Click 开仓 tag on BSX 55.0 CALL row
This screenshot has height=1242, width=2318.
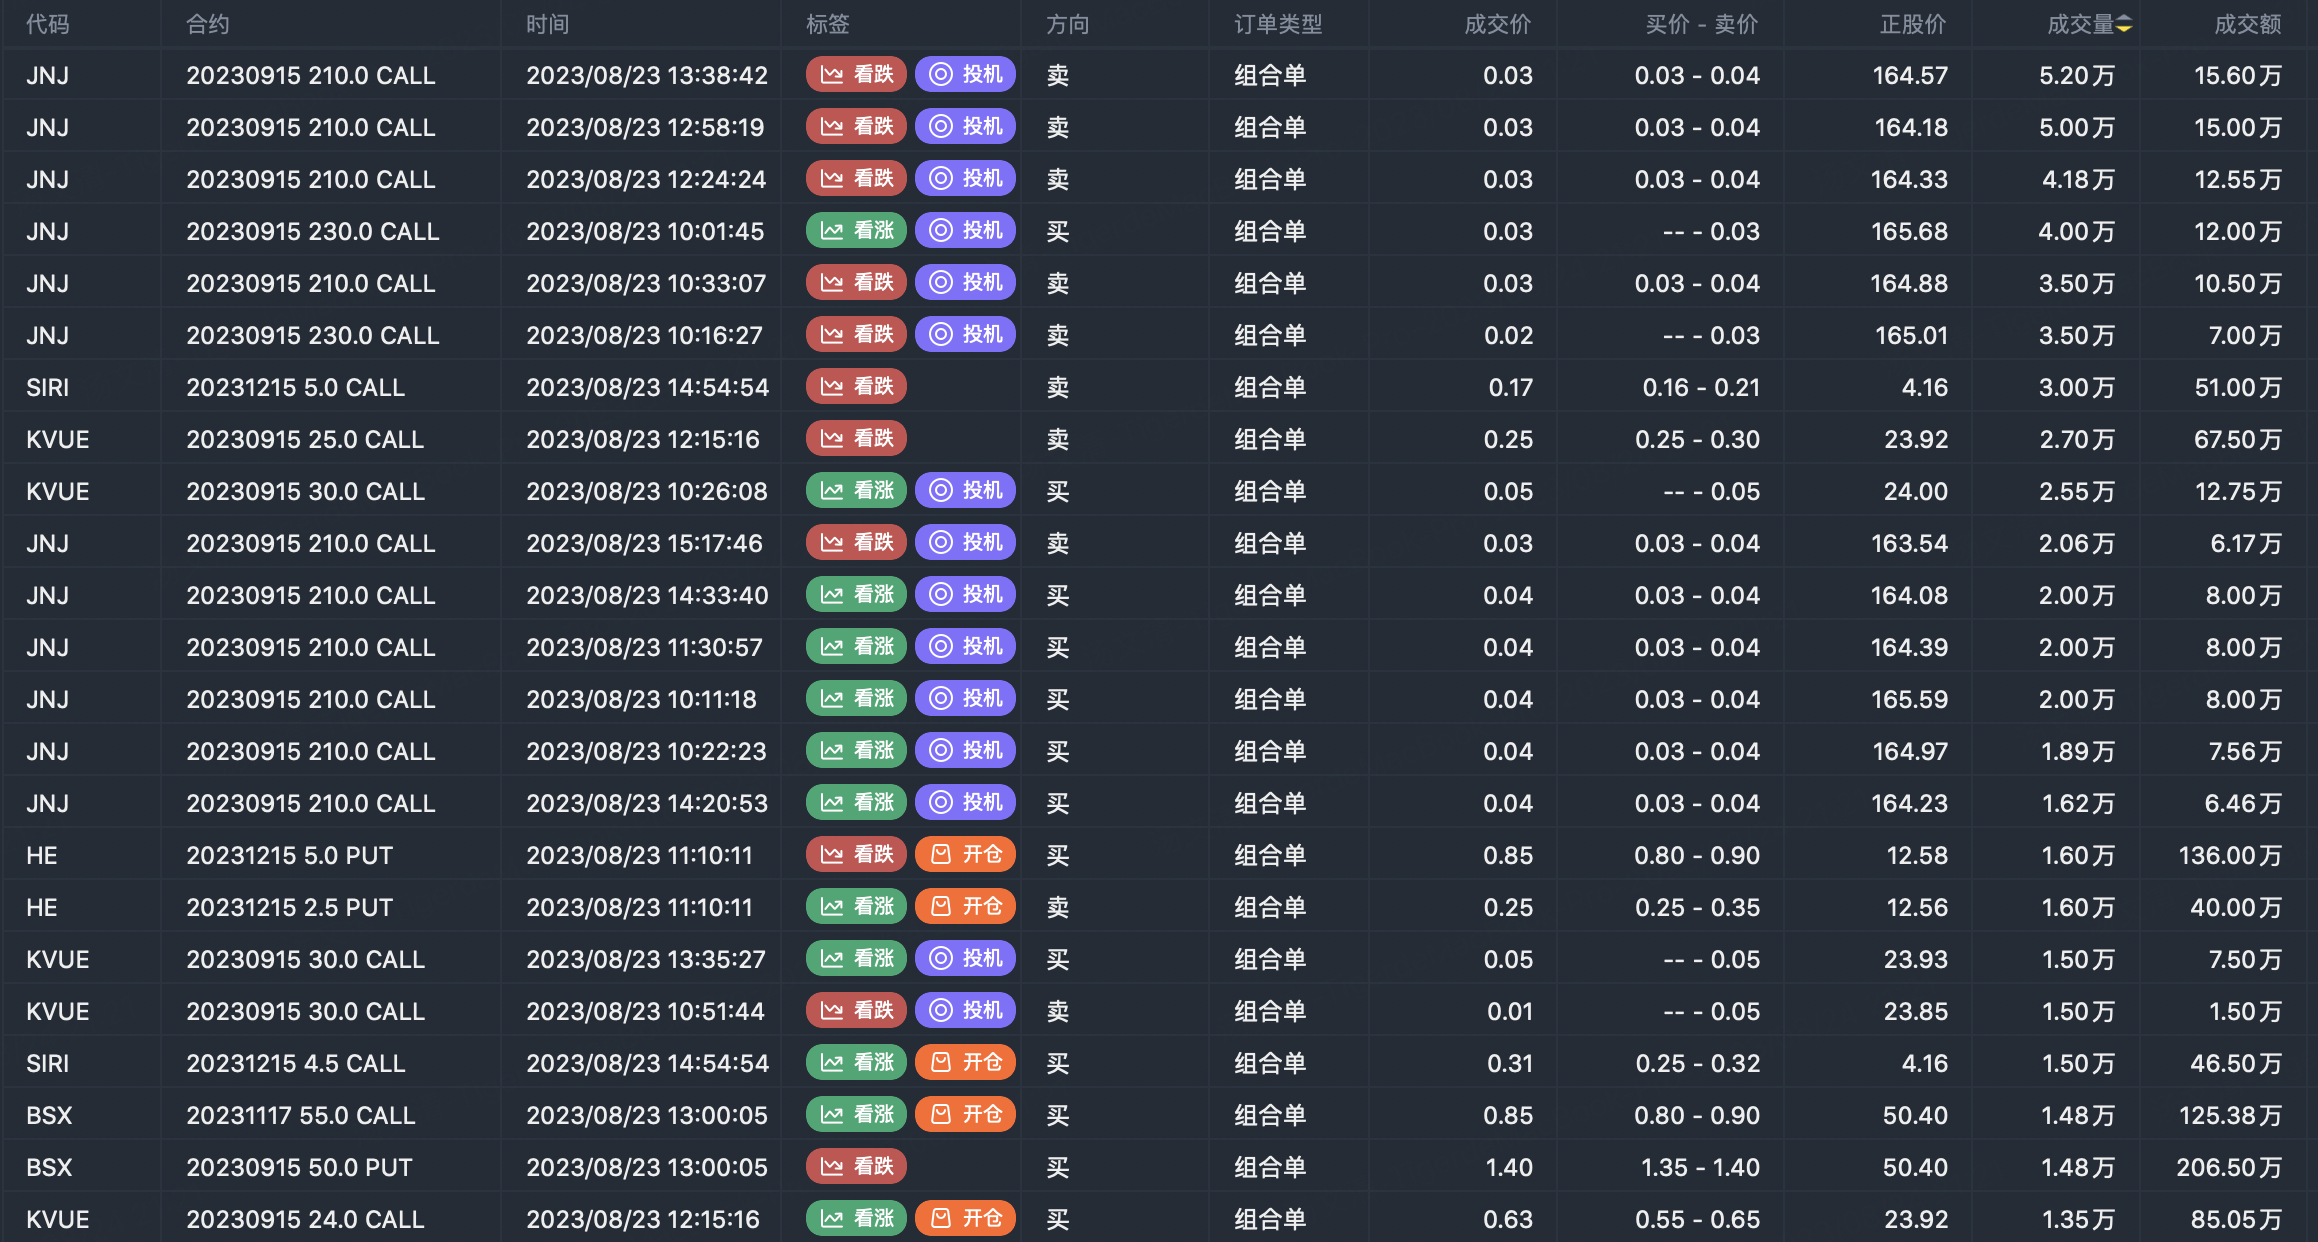(965, 1114)
